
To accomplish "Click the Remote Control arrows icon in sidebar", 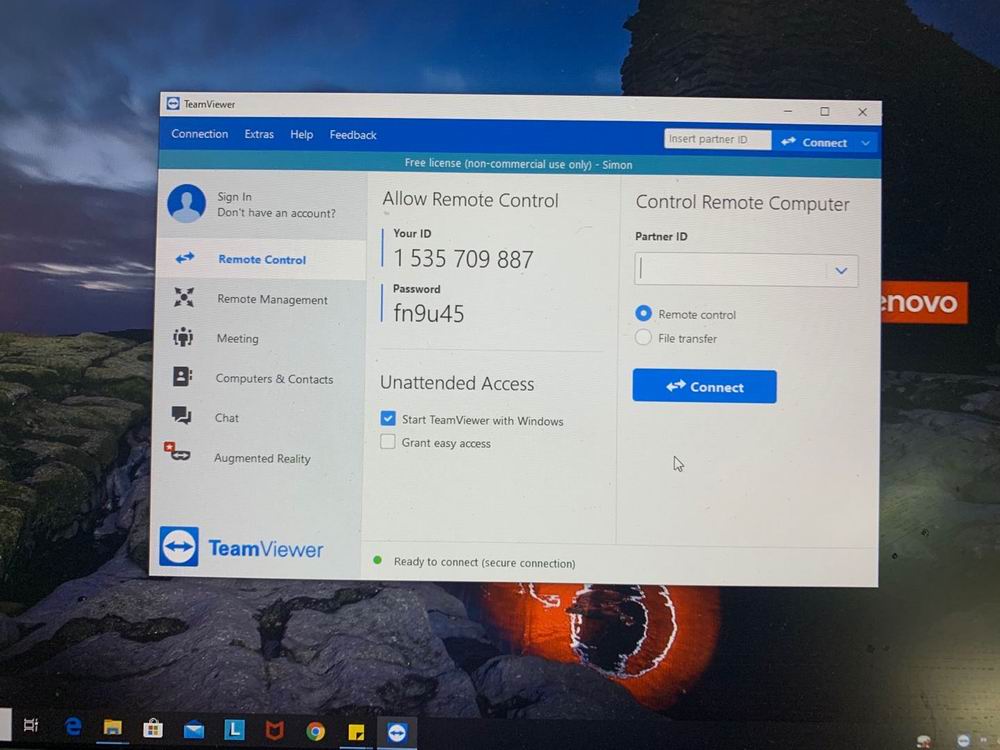I will pos(185,258).
